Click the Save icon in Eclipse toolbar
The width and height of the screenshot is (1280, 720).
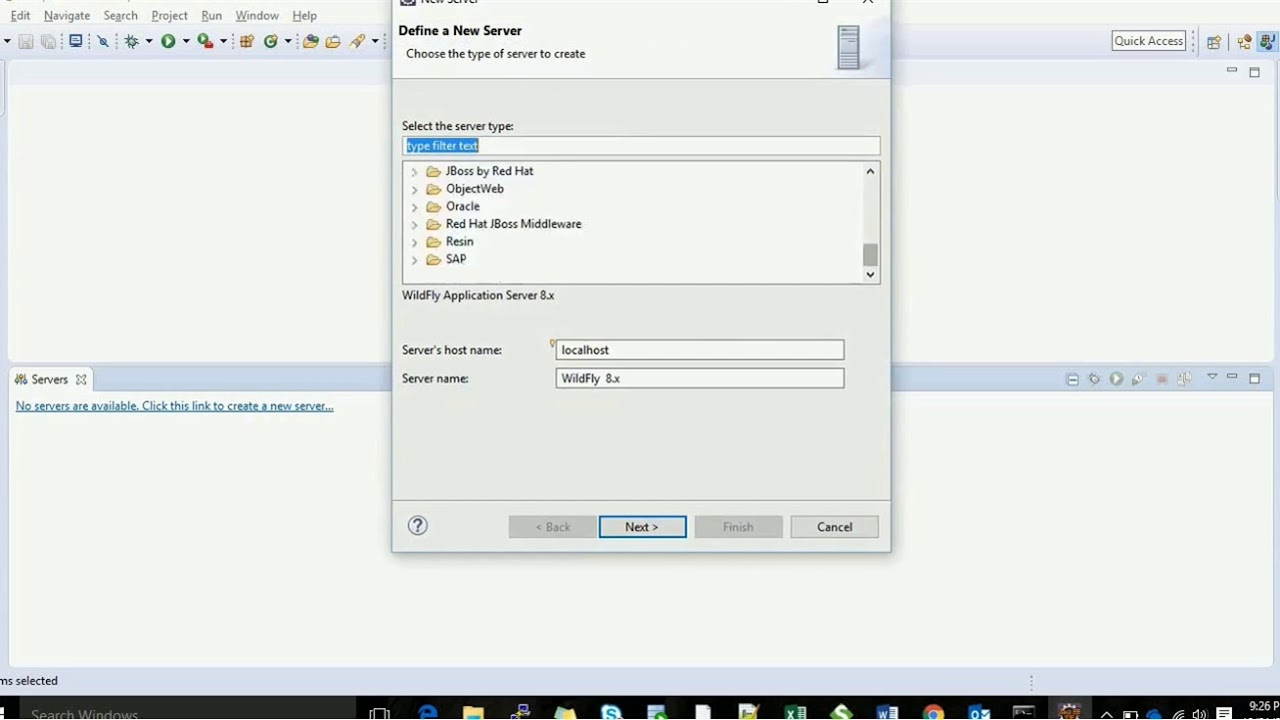click(x=26, y=41)
